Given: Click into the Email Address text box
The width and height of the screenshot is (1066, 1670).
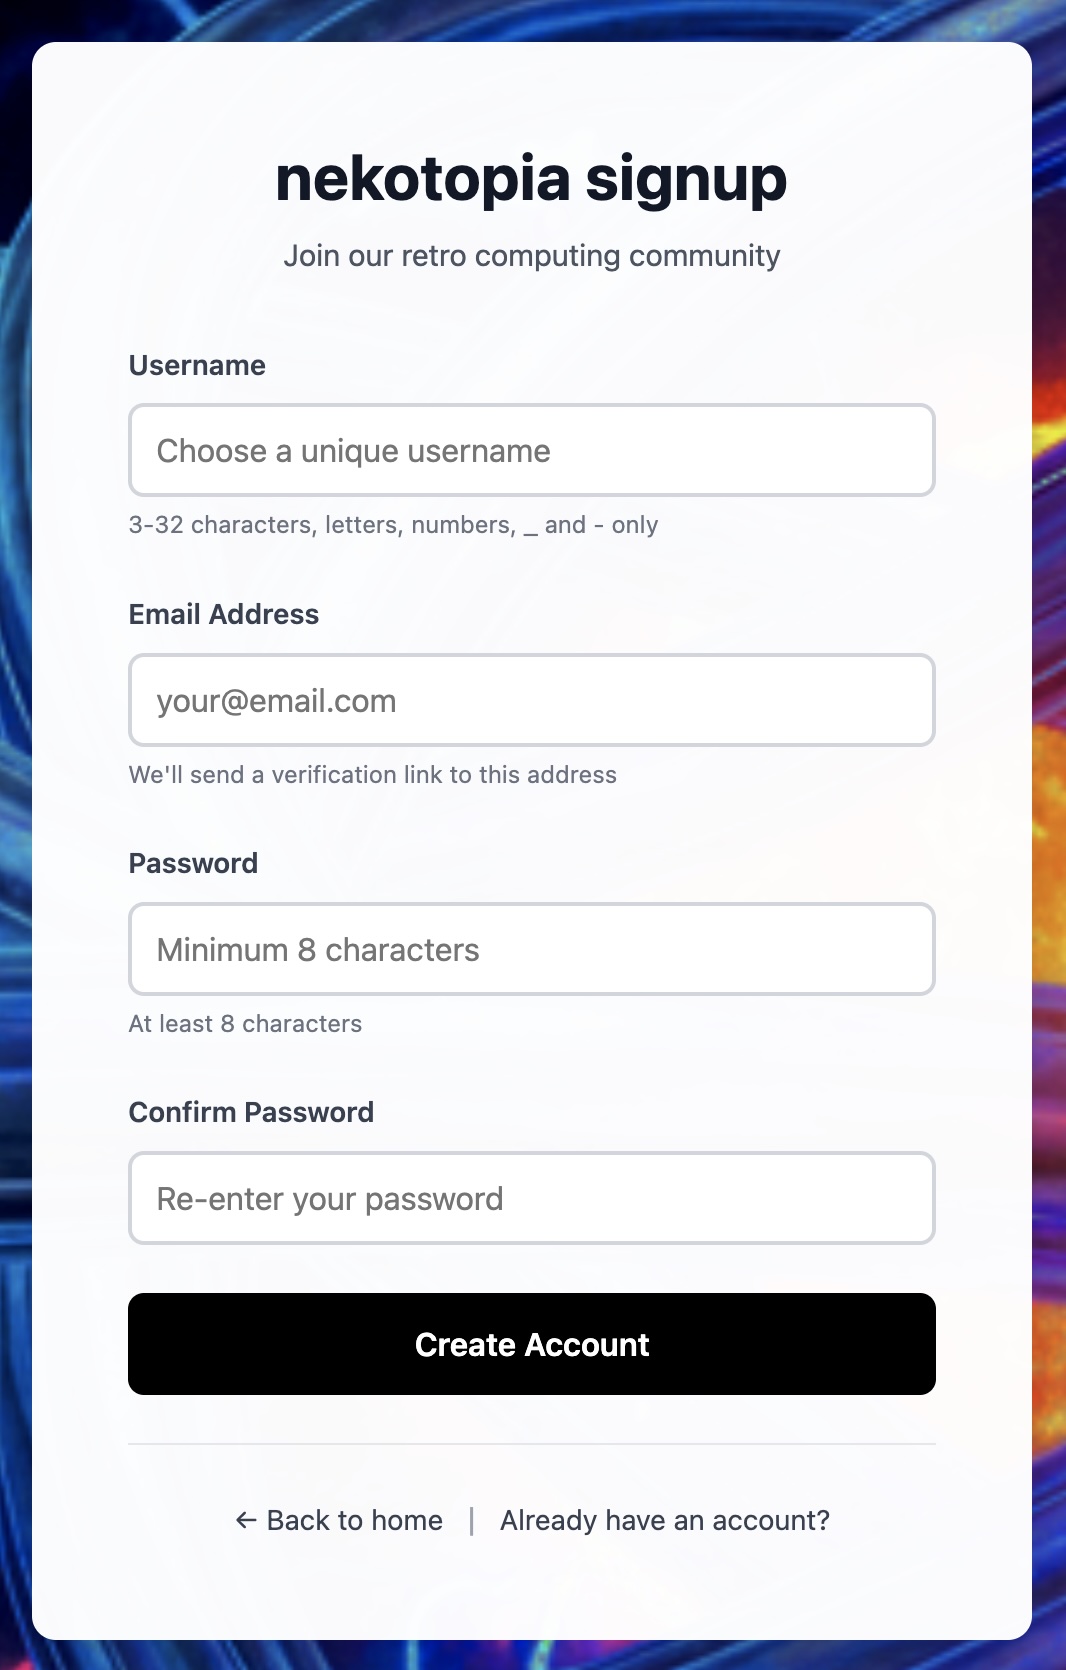Looking at the screenshot, I should [532, 701].
